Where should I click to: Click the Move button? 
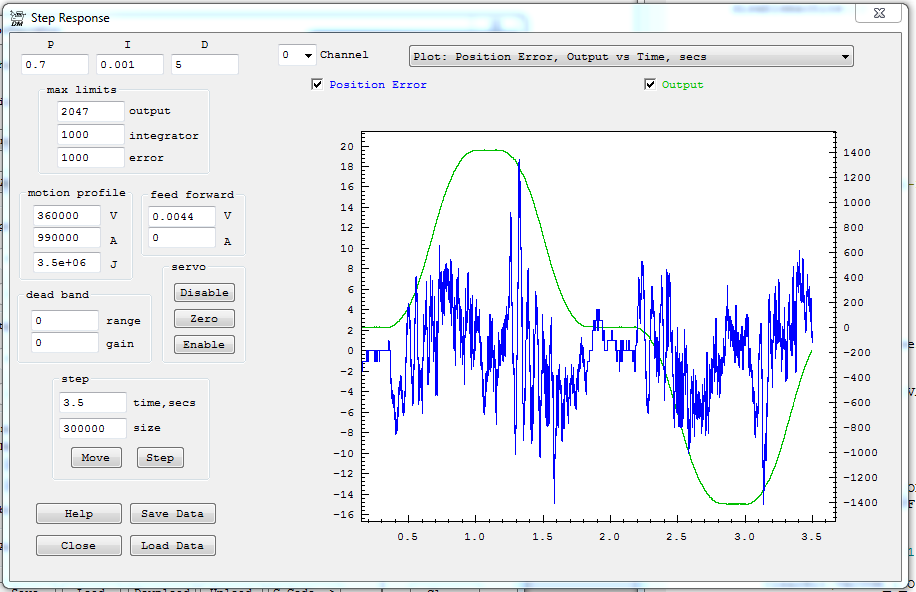96,458
